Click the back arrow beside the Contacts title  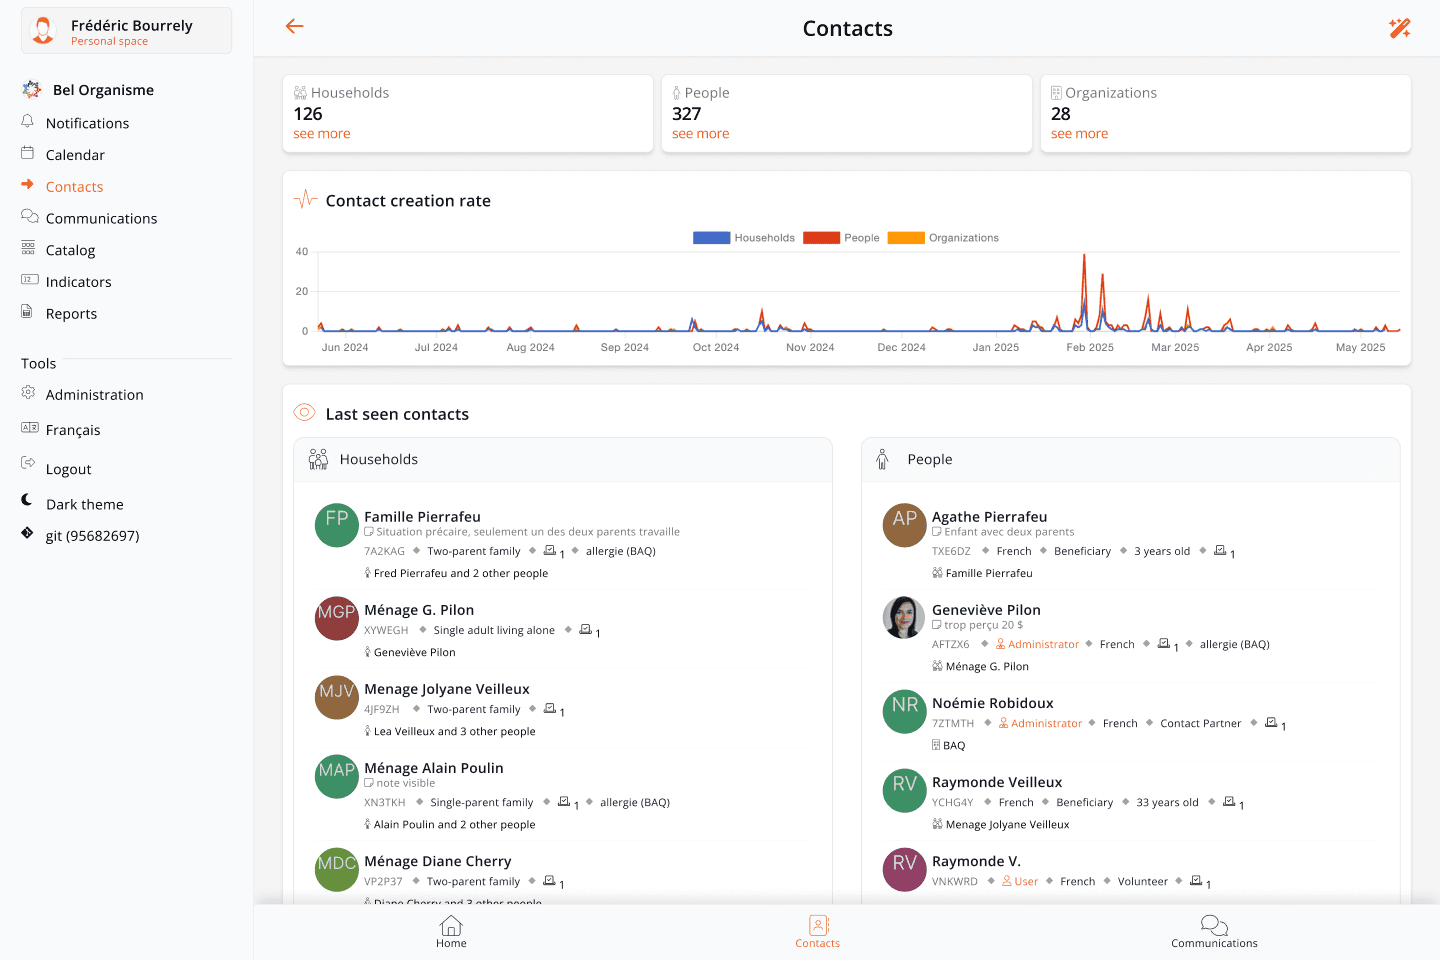294,27
